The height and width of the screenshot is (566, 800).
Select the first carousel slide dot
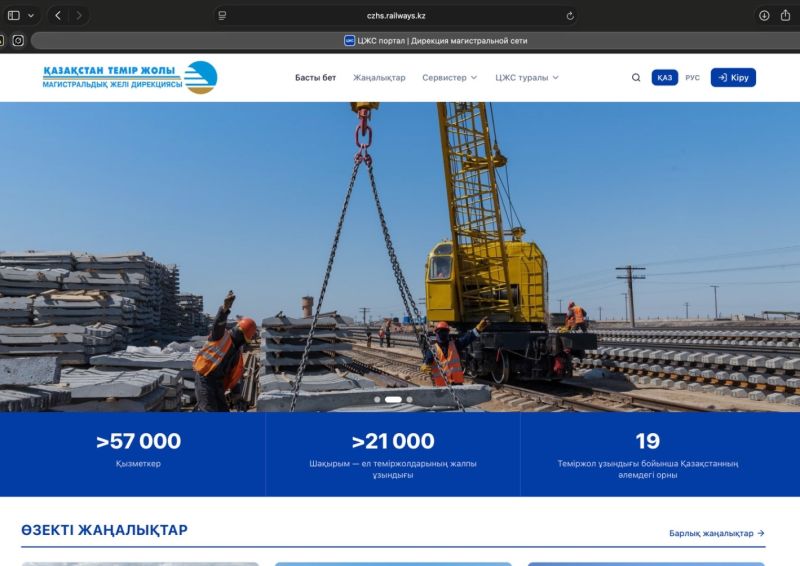[x=377, y=400]
